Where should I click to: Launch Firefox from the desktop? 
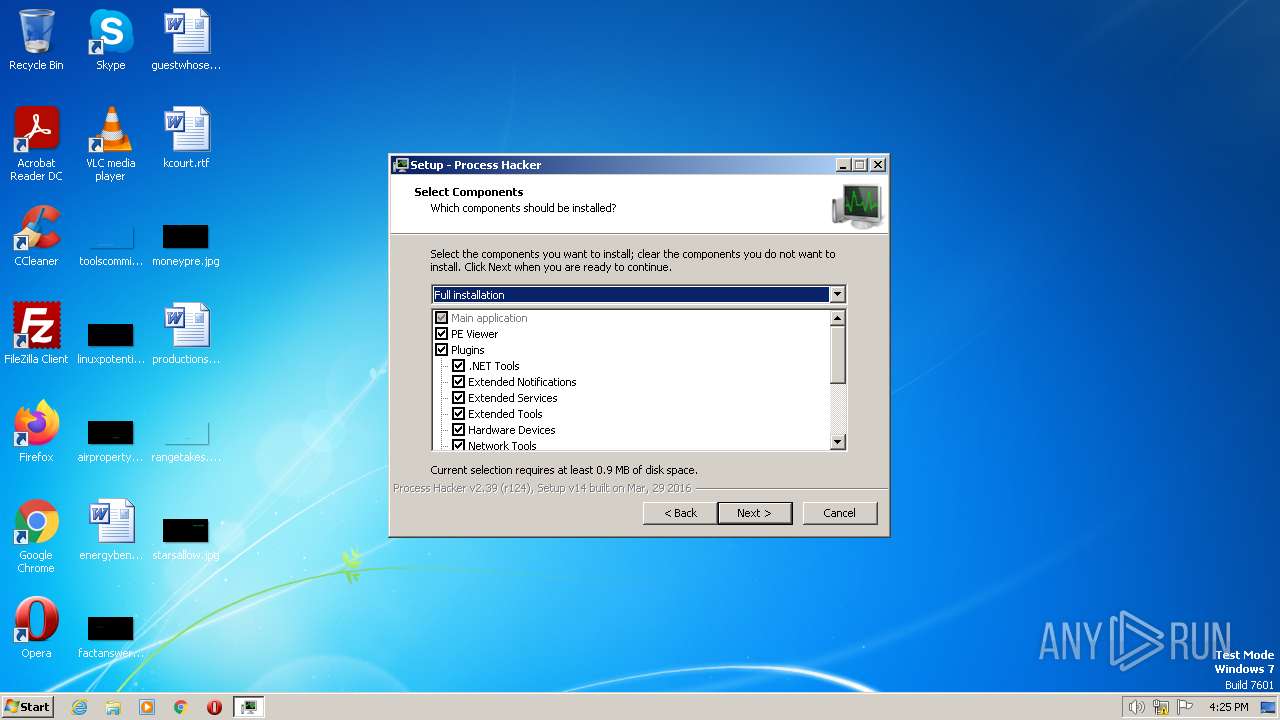click(36, 432)
